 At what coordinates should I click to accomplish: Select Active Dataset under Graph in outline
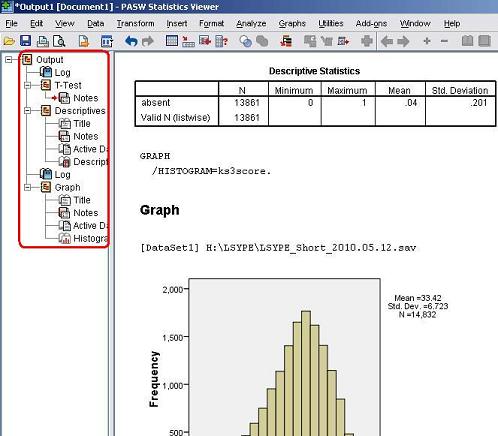click(90, 226)
